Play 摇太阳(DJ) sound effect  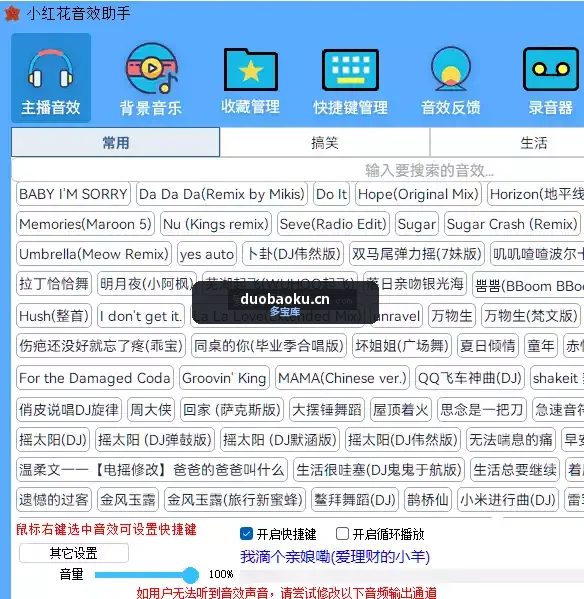pos(53,439)
